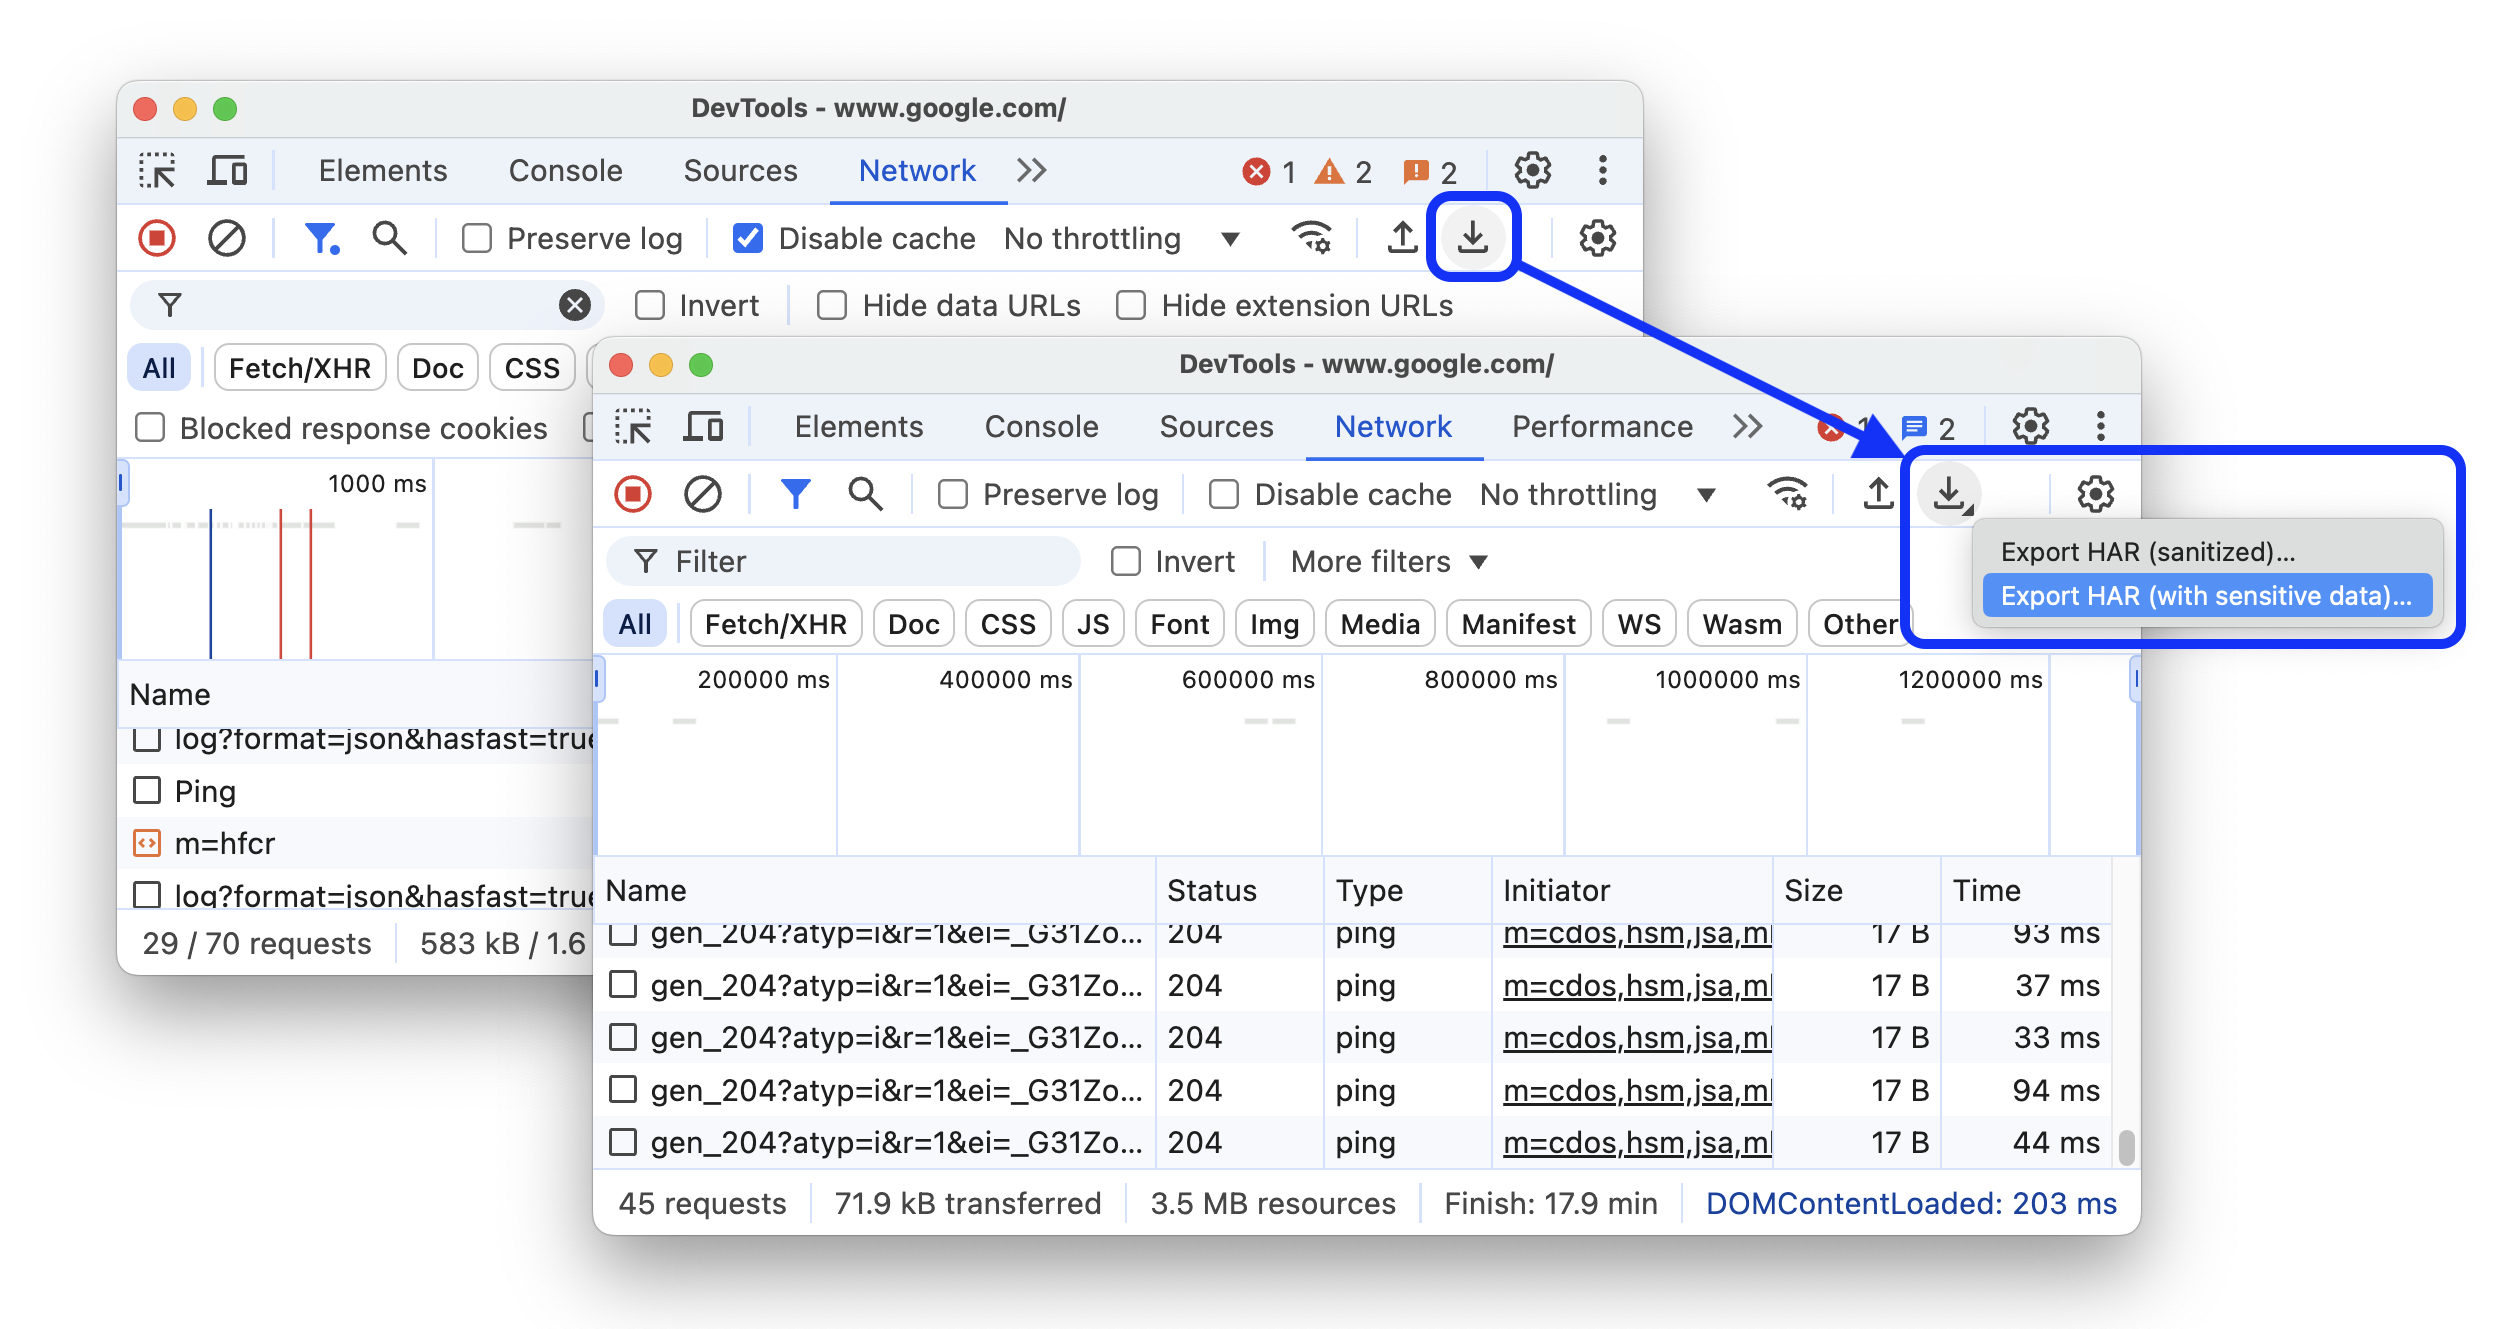This screenshot has width=2504, height=1329.
Task: Select the WS request filter
Action: coord(1638,623)
